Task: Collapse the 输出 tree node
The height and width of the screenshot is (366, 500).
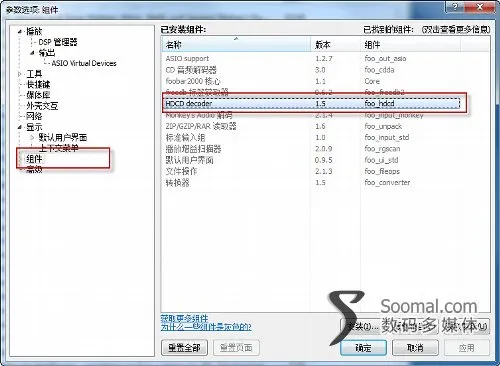Action: [x=32, y=53]
